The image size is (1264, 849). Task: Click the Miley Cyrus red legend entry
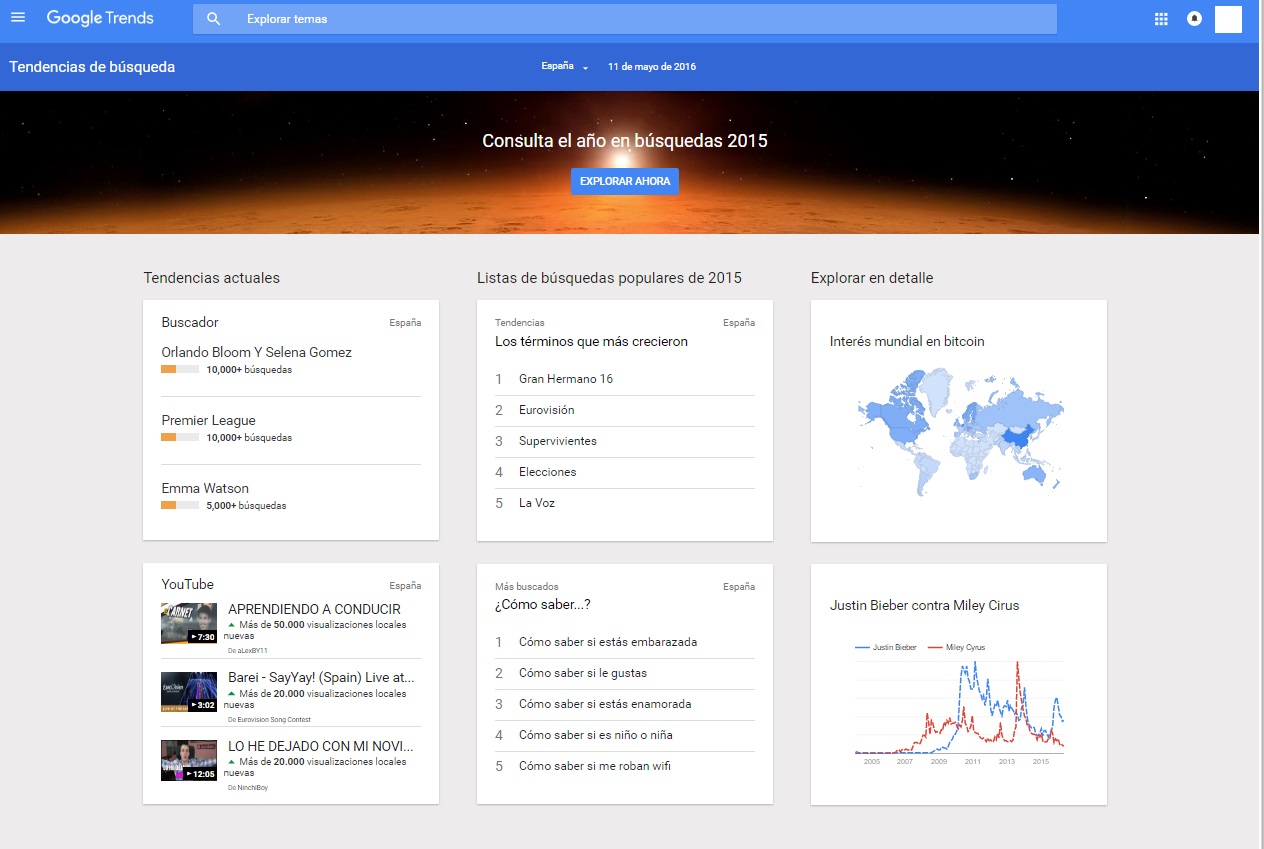click(x=957, y=647)
